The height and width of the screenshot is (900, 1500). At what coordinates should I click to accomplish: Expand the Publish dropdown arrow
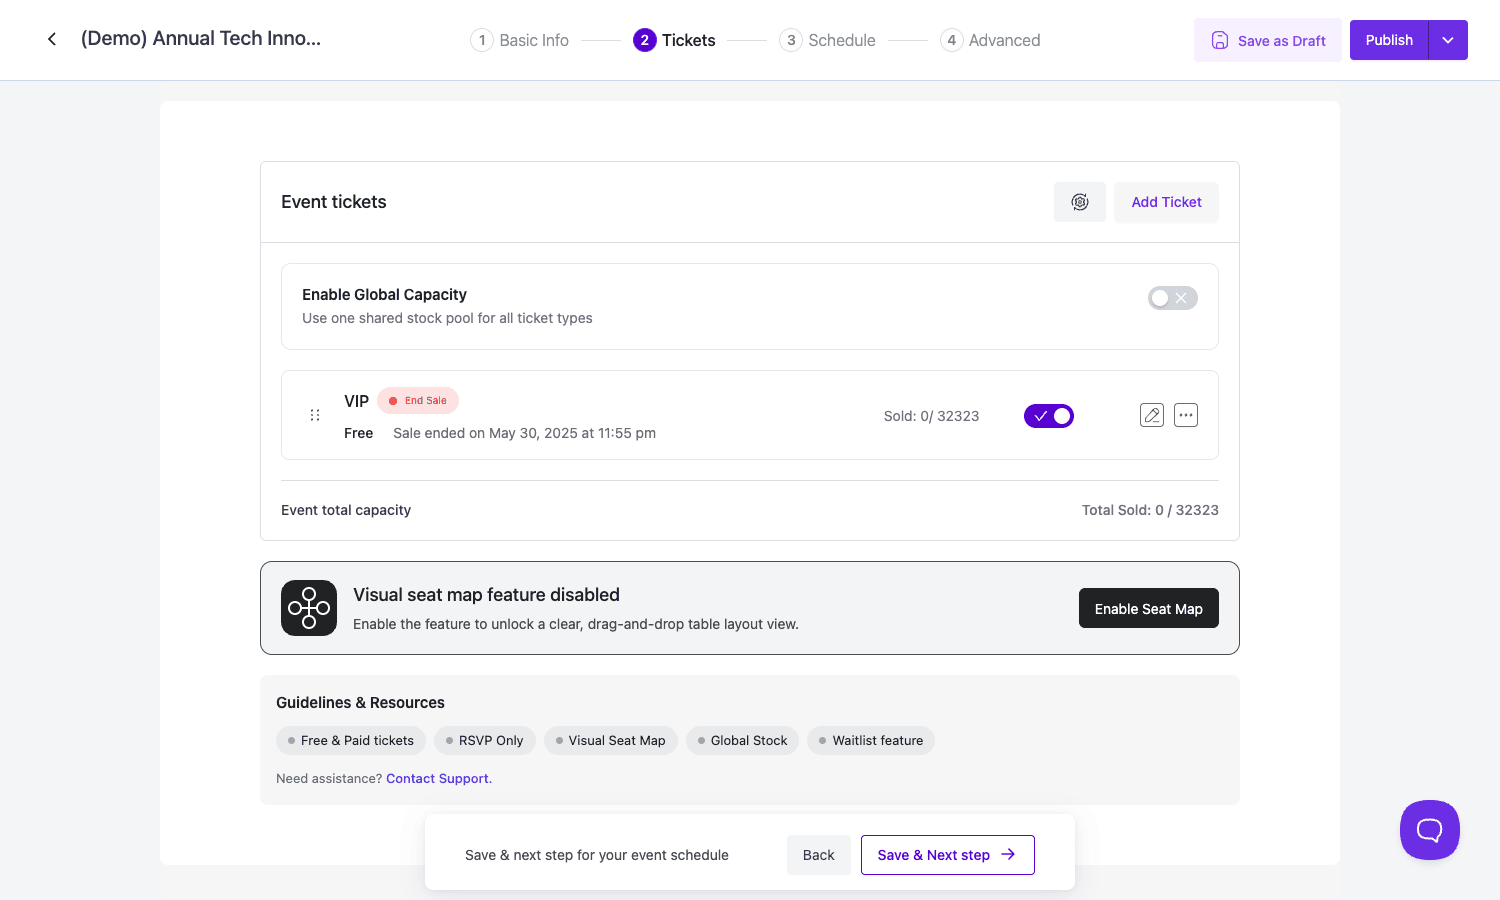(x=1448, y=40)
